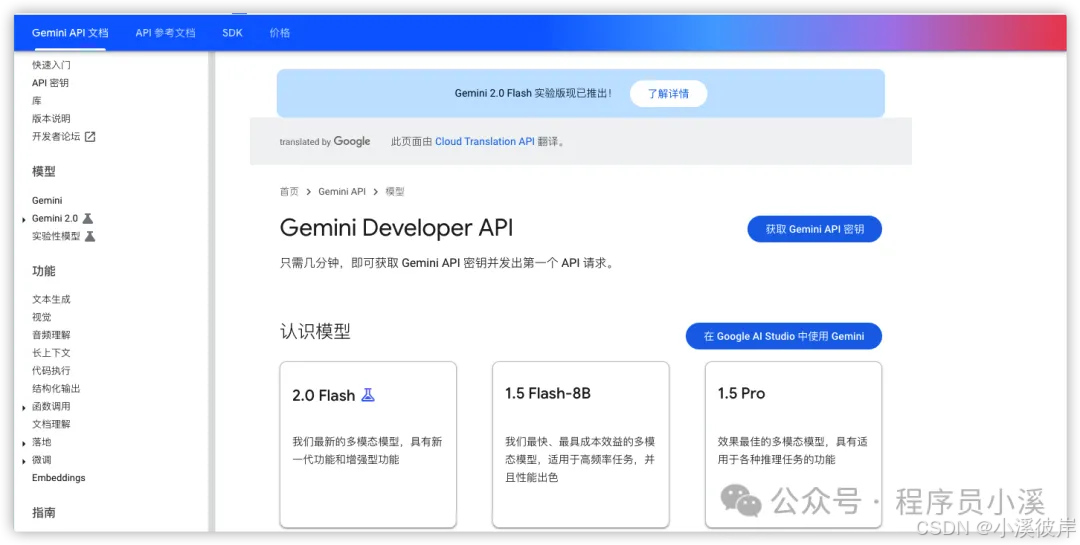Click the 模型 breadcrumb

pos(395,192)
